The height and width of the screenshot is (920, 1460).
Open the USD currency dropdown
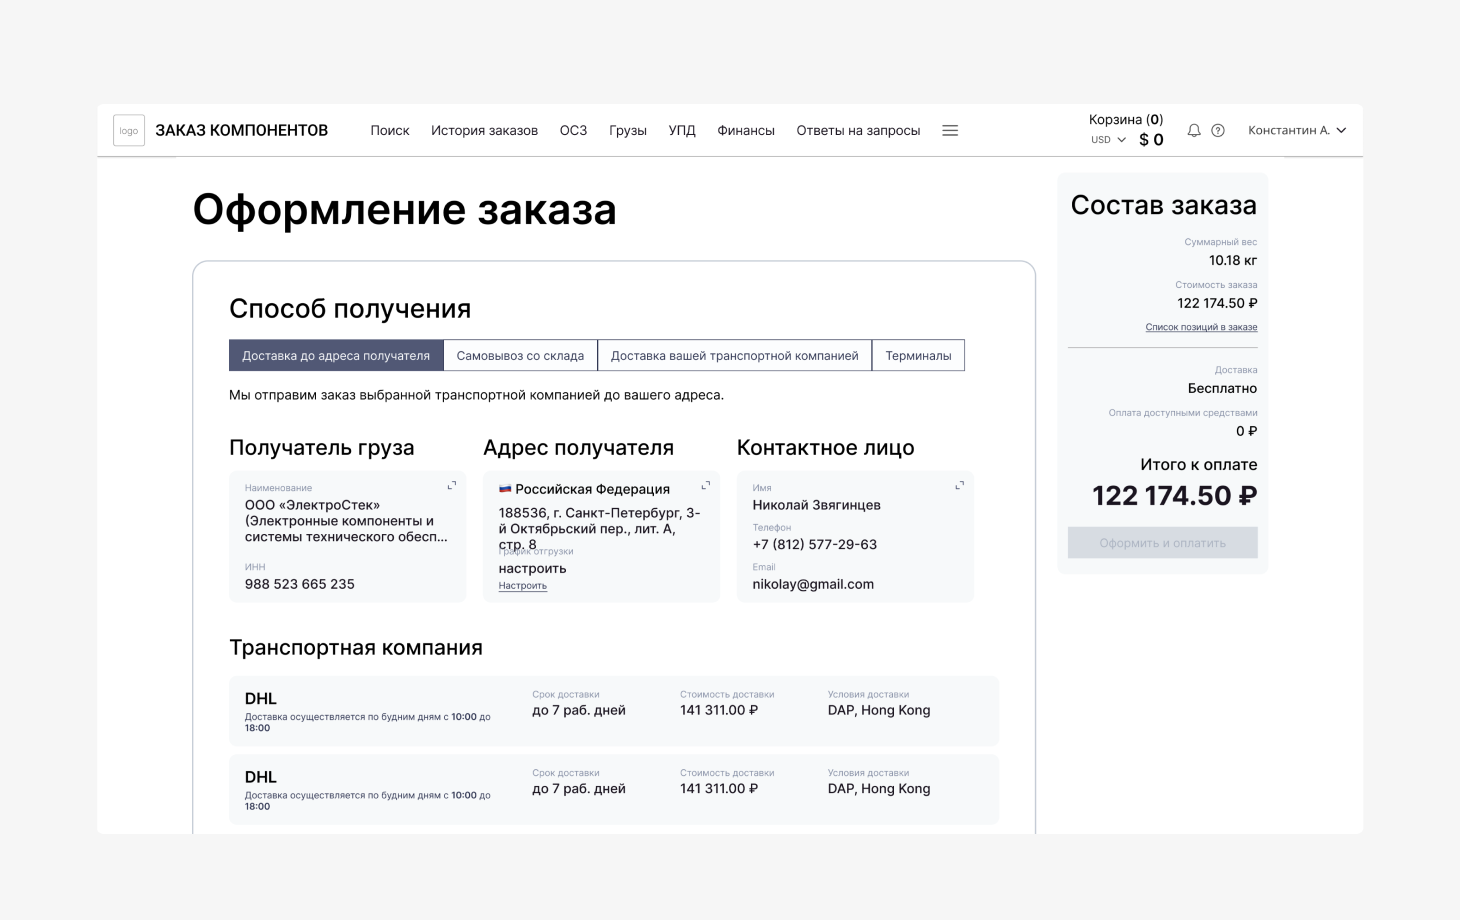tap(1108, 140)
